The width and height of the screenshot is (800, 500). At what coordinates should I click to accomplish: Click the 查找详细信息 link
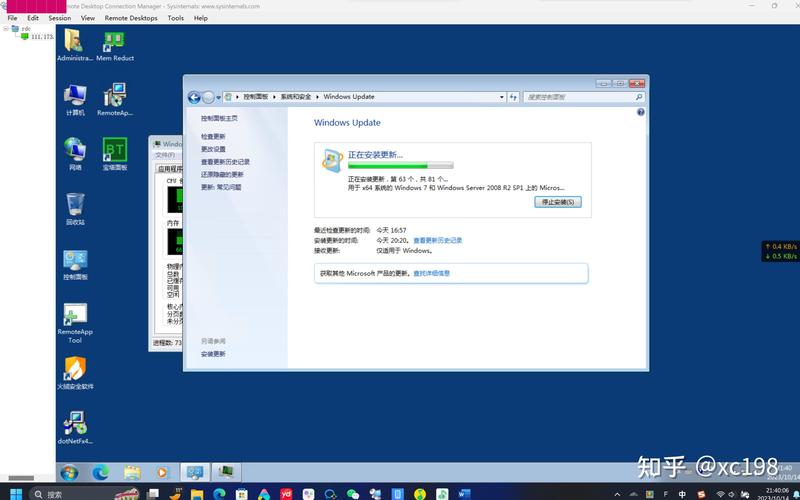coord(431,273)
